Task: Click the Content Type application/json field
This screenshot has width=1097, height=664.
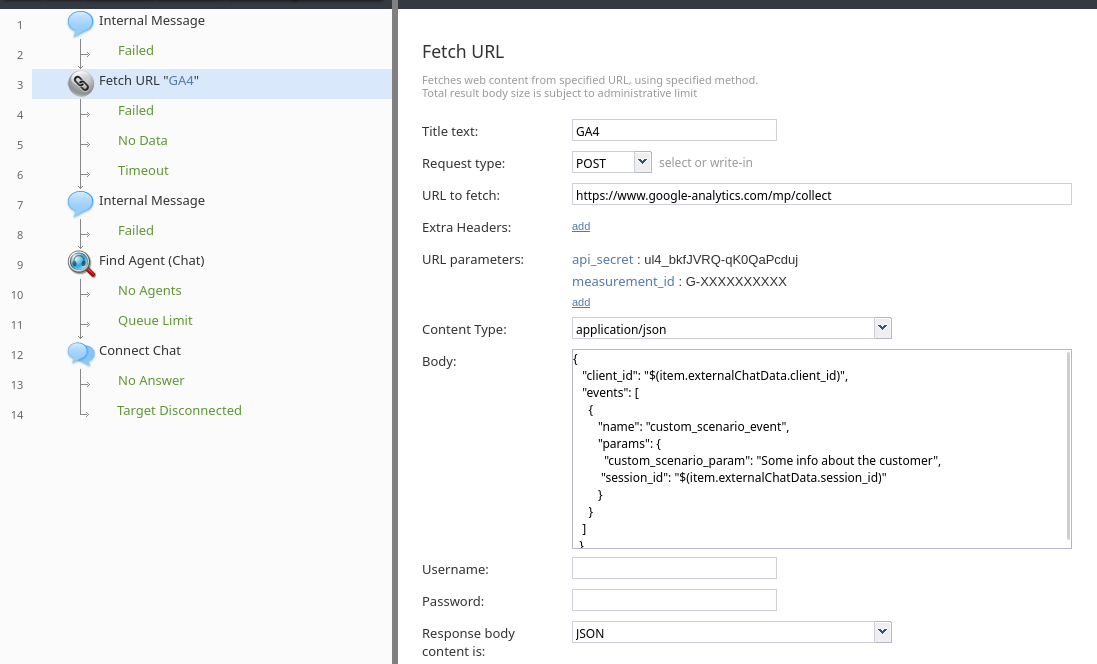Action: pos(723,328)
